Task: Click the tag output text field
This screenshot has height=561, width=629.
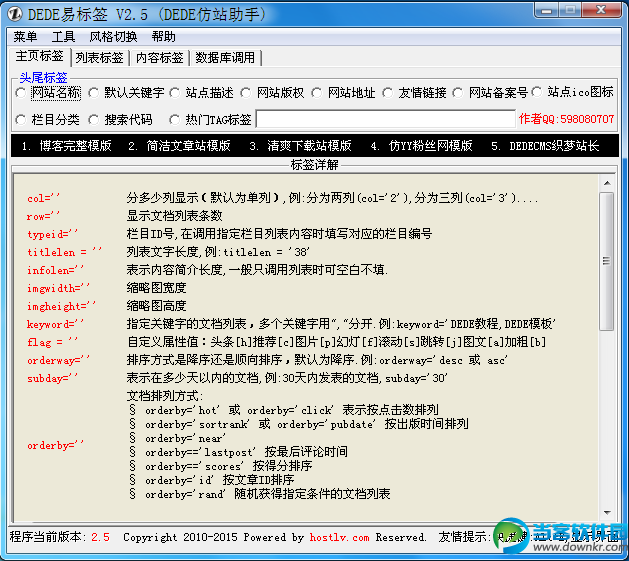Action: [386, 119]
